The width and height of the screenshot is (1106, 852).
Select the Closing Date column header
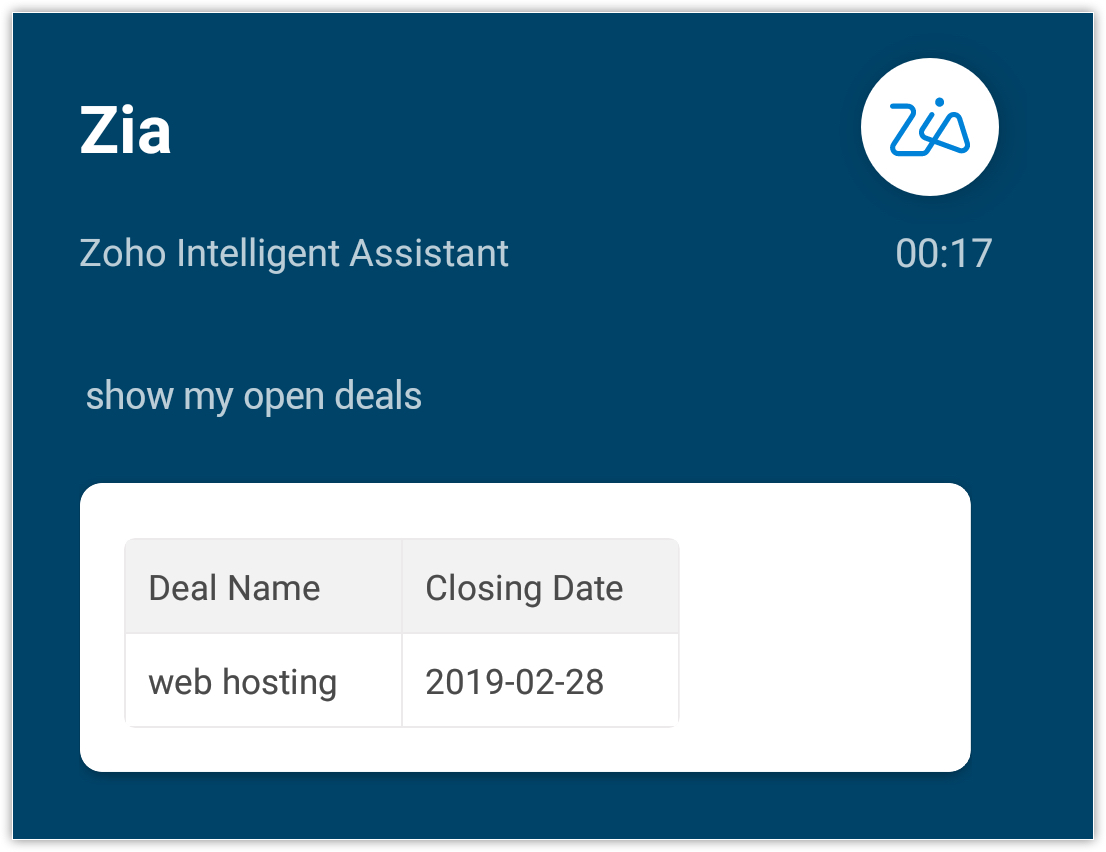(x=524, y=588)
